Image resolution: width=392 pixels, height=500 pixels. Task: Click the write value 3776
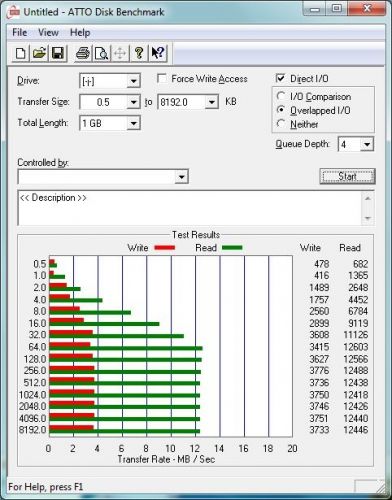click(319, 370)
